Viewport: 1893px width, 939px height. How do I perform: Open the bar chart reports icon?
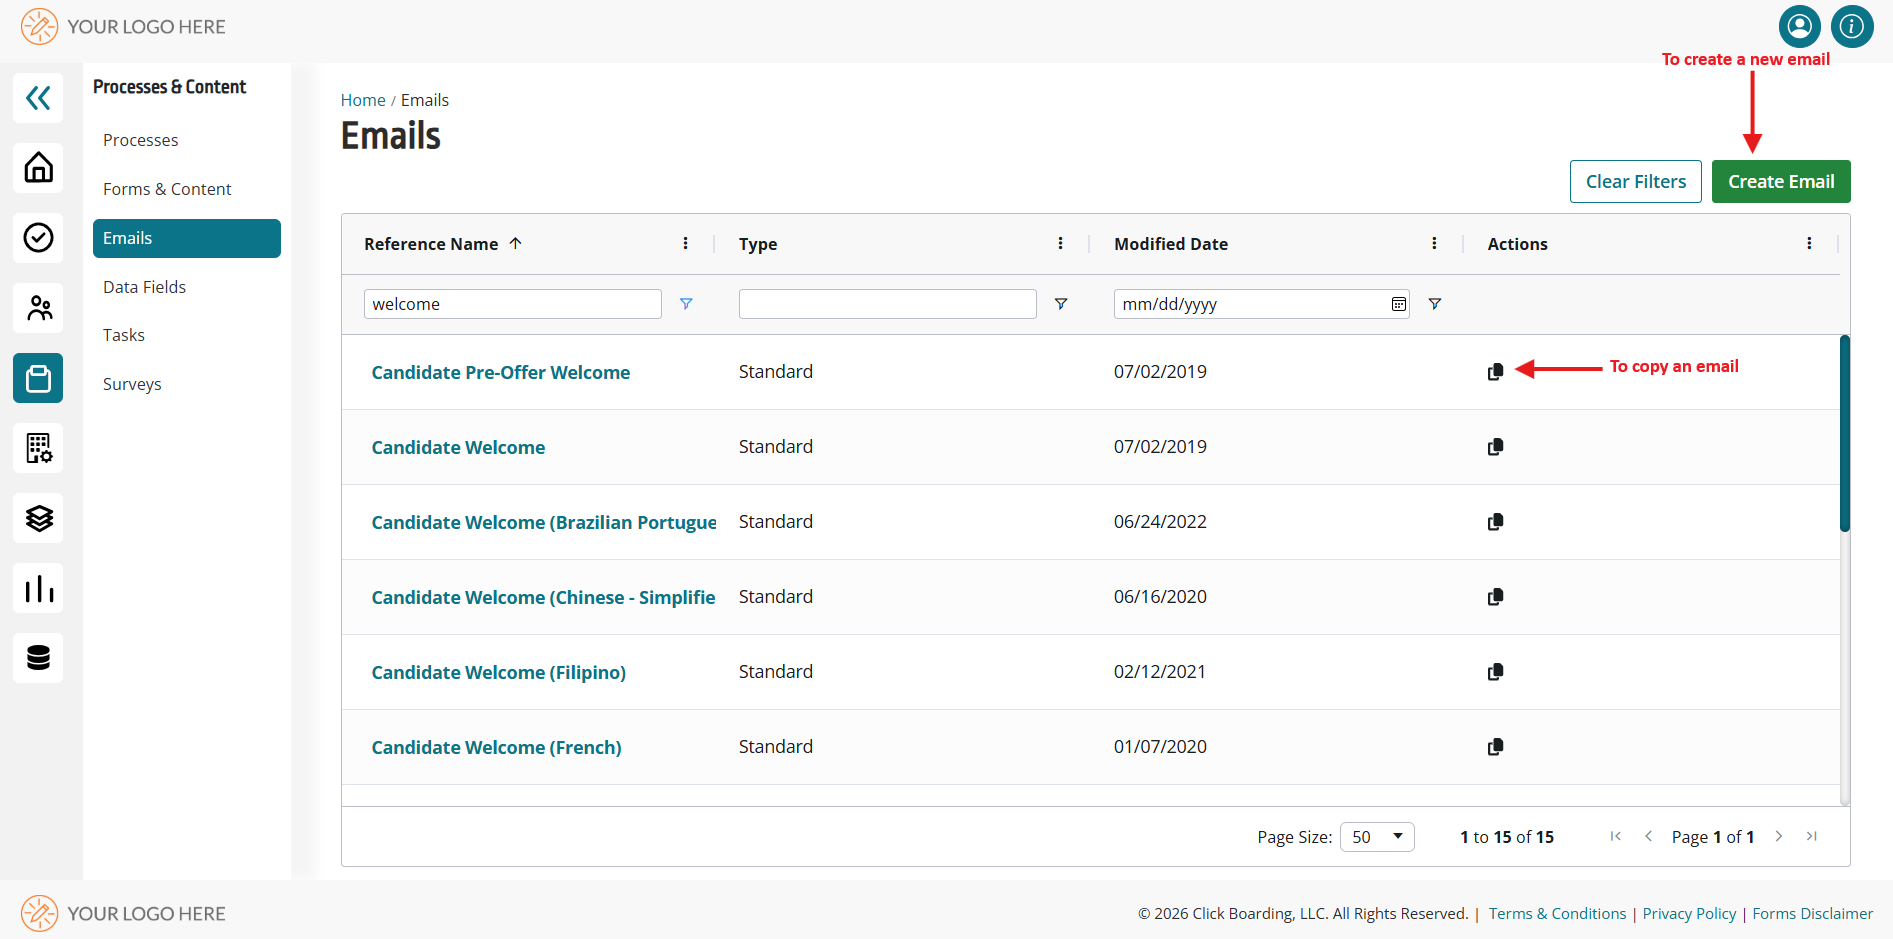point(38,588)
